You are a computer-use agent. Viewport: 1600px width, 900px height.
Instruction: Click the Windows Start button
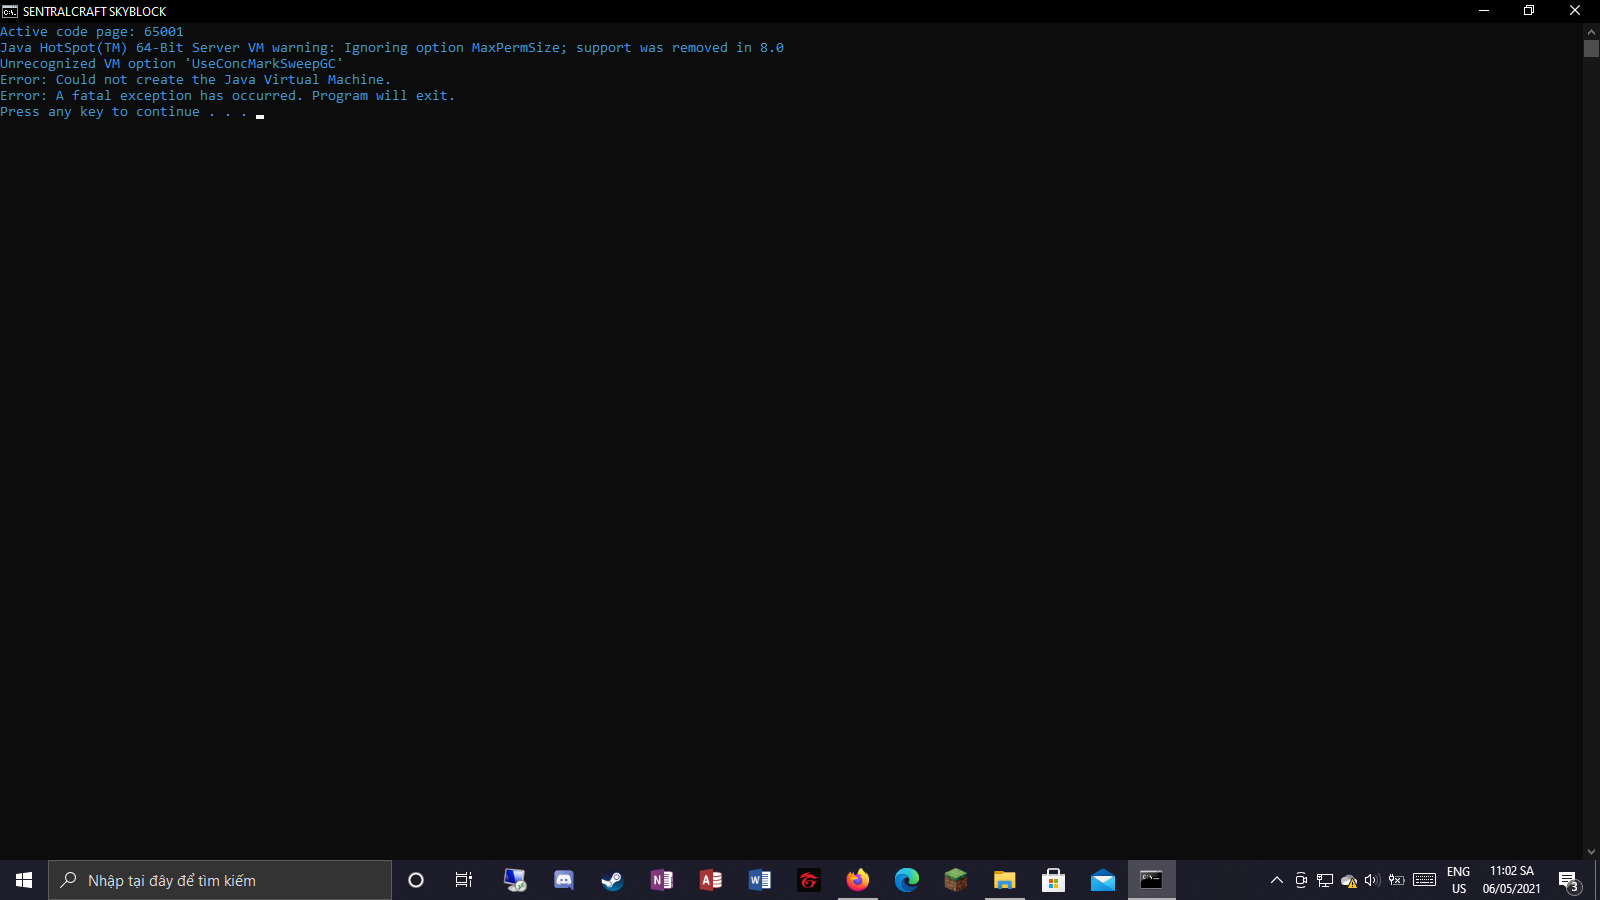click(24, 880)
